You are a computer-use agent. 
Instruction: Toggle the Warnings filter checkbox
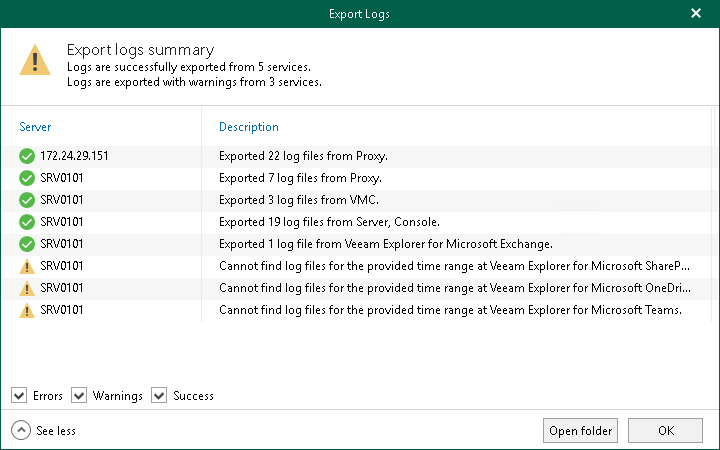(x=79, y=396)
